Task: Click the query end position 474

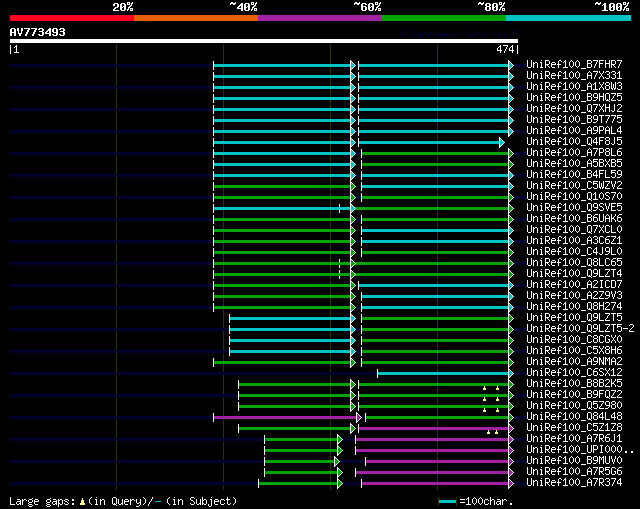Action: coord(505,49)
